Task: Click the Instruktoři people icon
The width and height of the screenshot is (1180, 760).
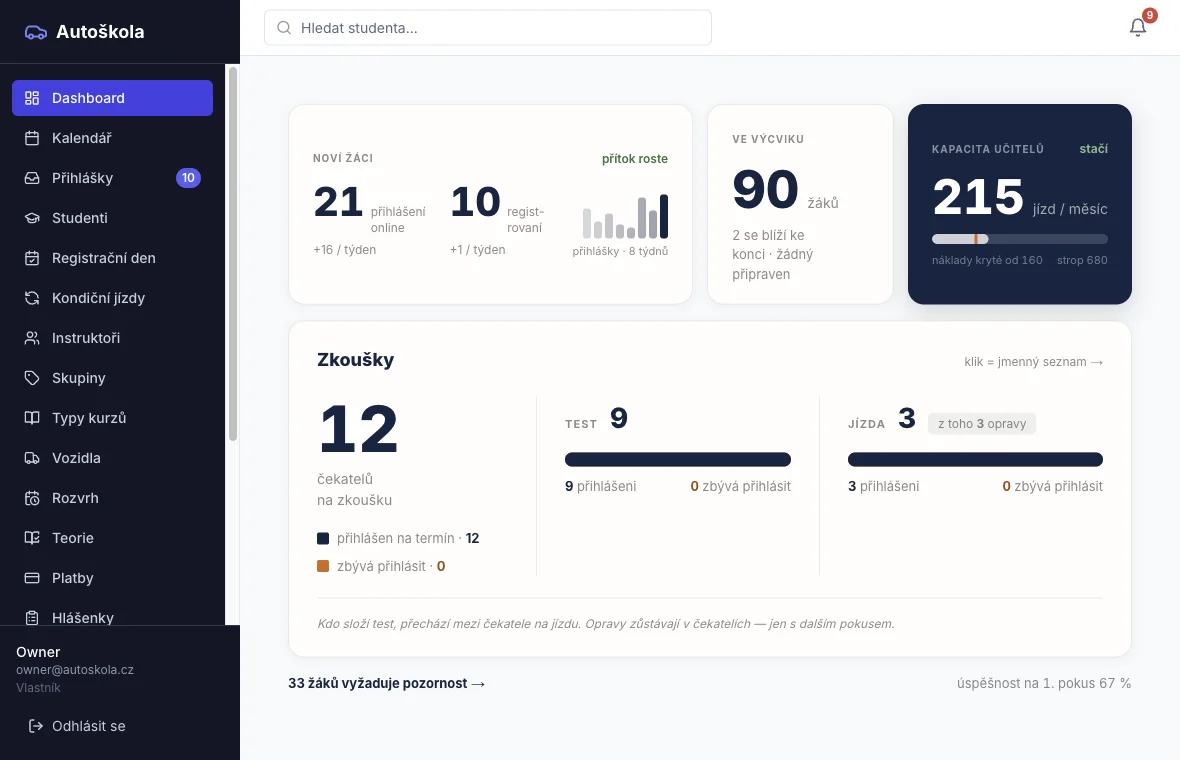Action: click(x=32, y=338)
